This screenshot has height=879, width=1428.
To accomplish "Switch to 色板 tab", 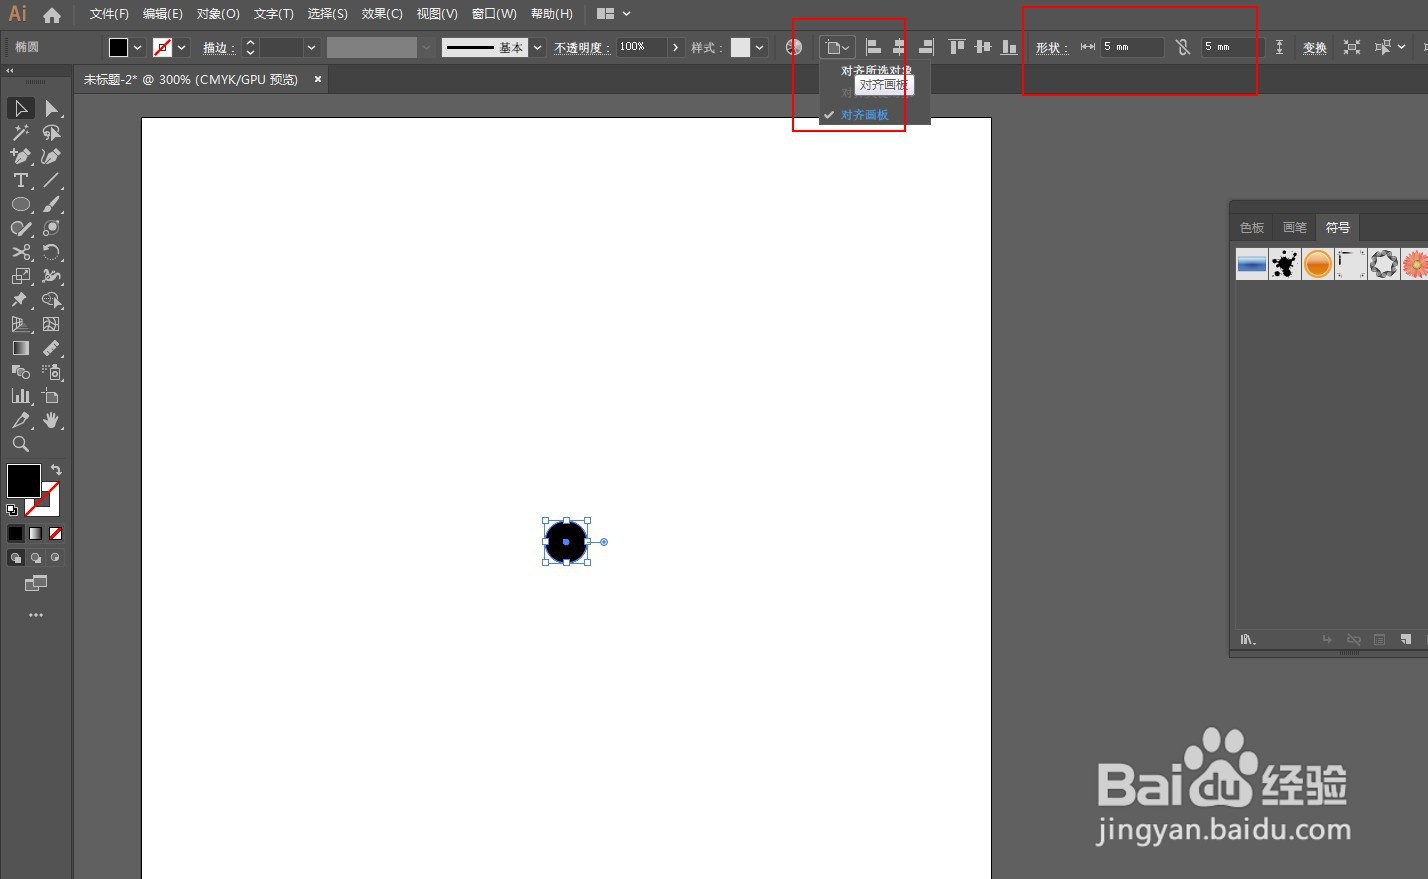I will 1252,228.
